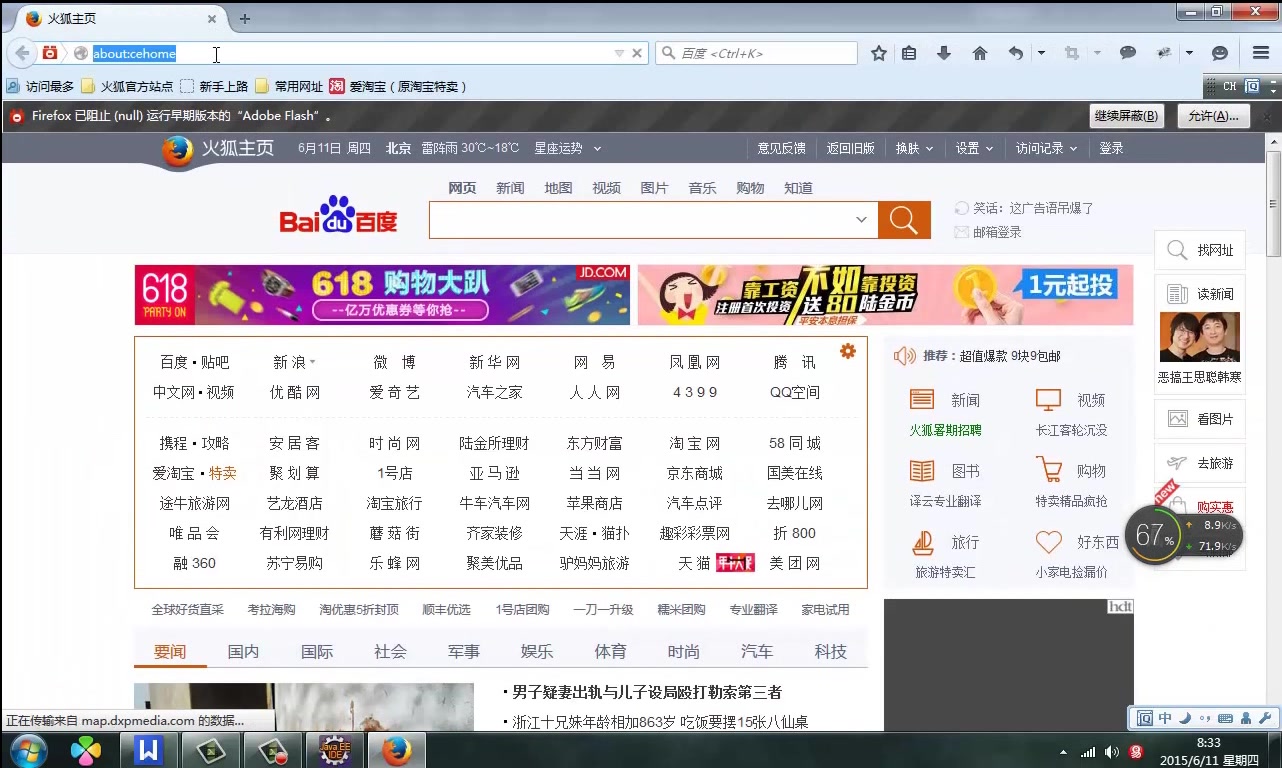Open dropdown beside the spider icon
The height and width of the screenshot is (768, 1282).
[1189, 53]
